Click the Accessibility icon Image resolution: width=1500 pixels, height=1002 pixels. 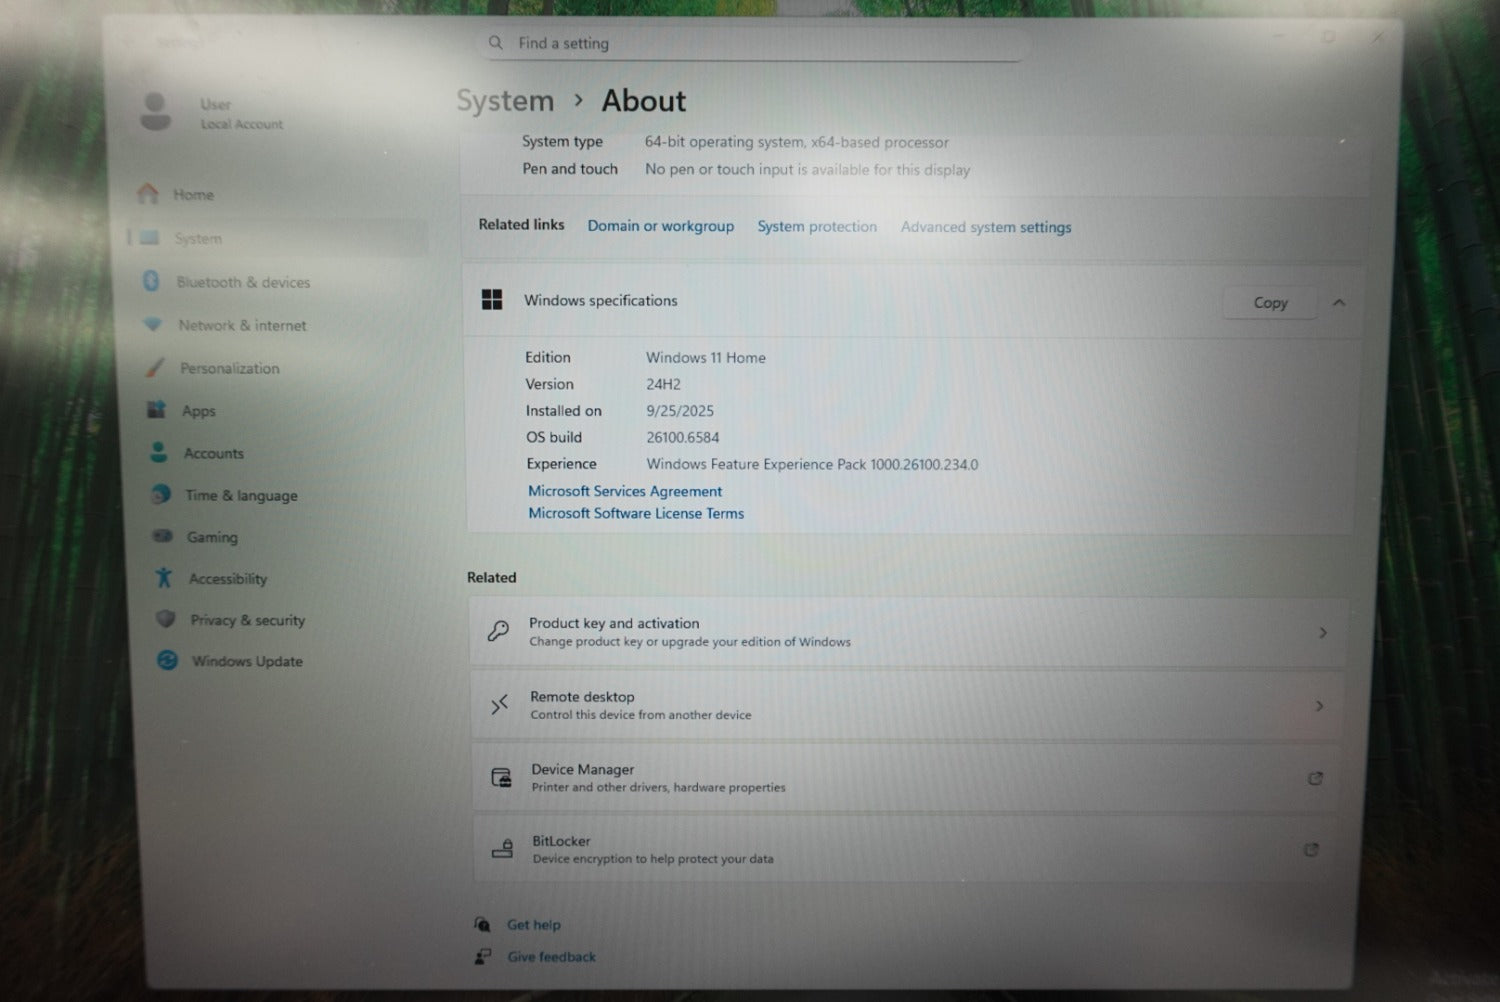(164, 578)
